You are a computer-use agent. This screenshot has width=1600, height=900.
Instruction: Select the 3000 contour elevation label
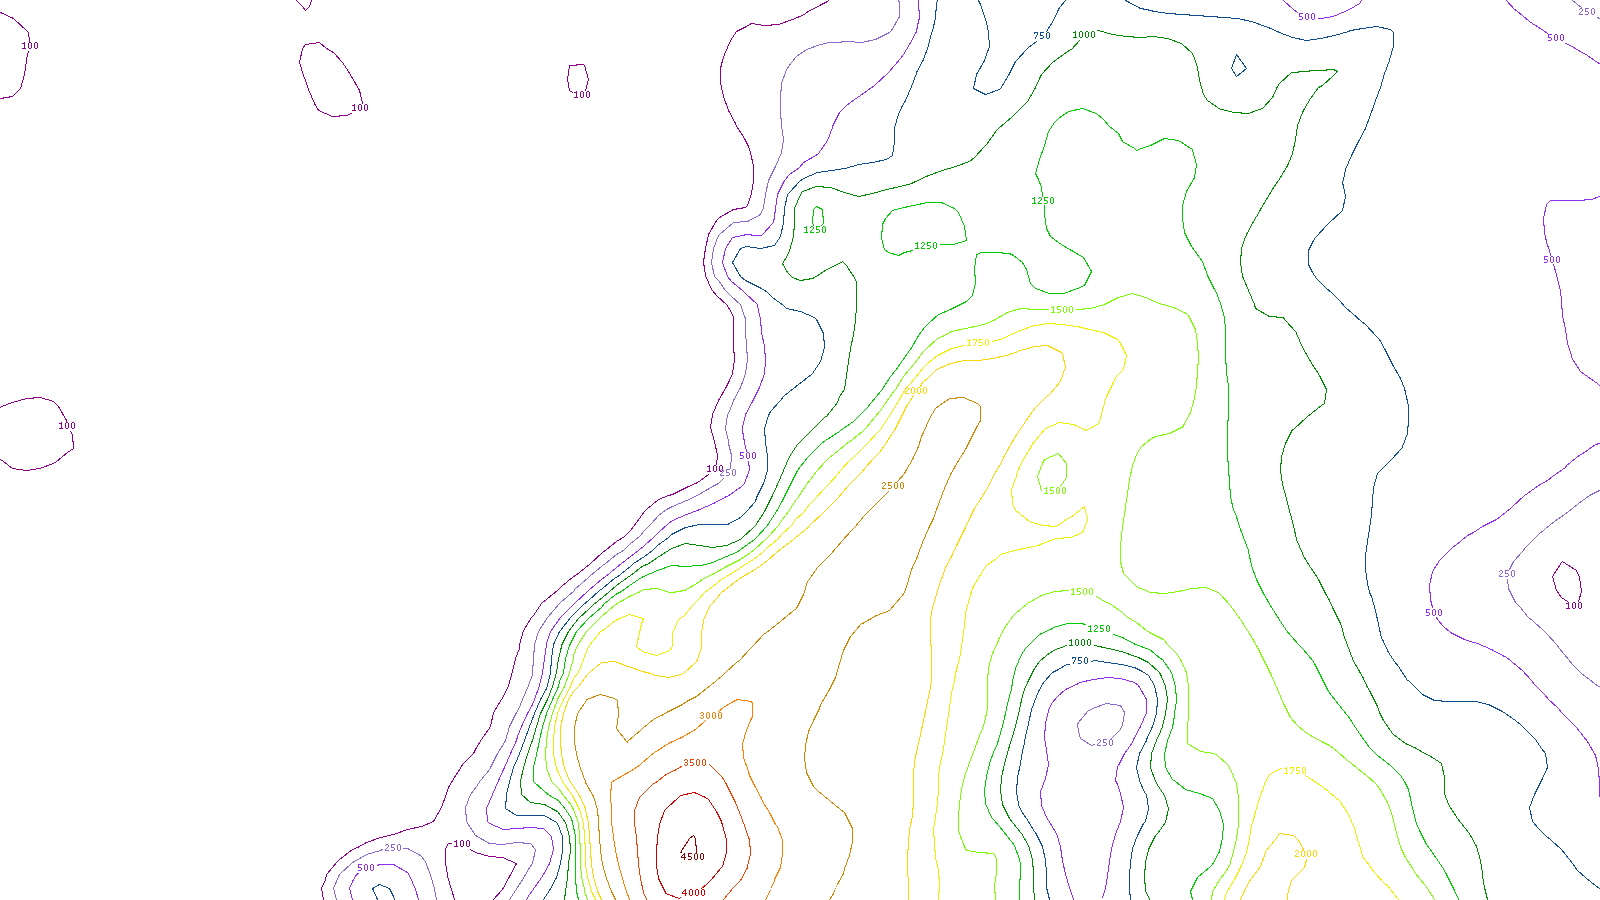[x=711, y=716]
